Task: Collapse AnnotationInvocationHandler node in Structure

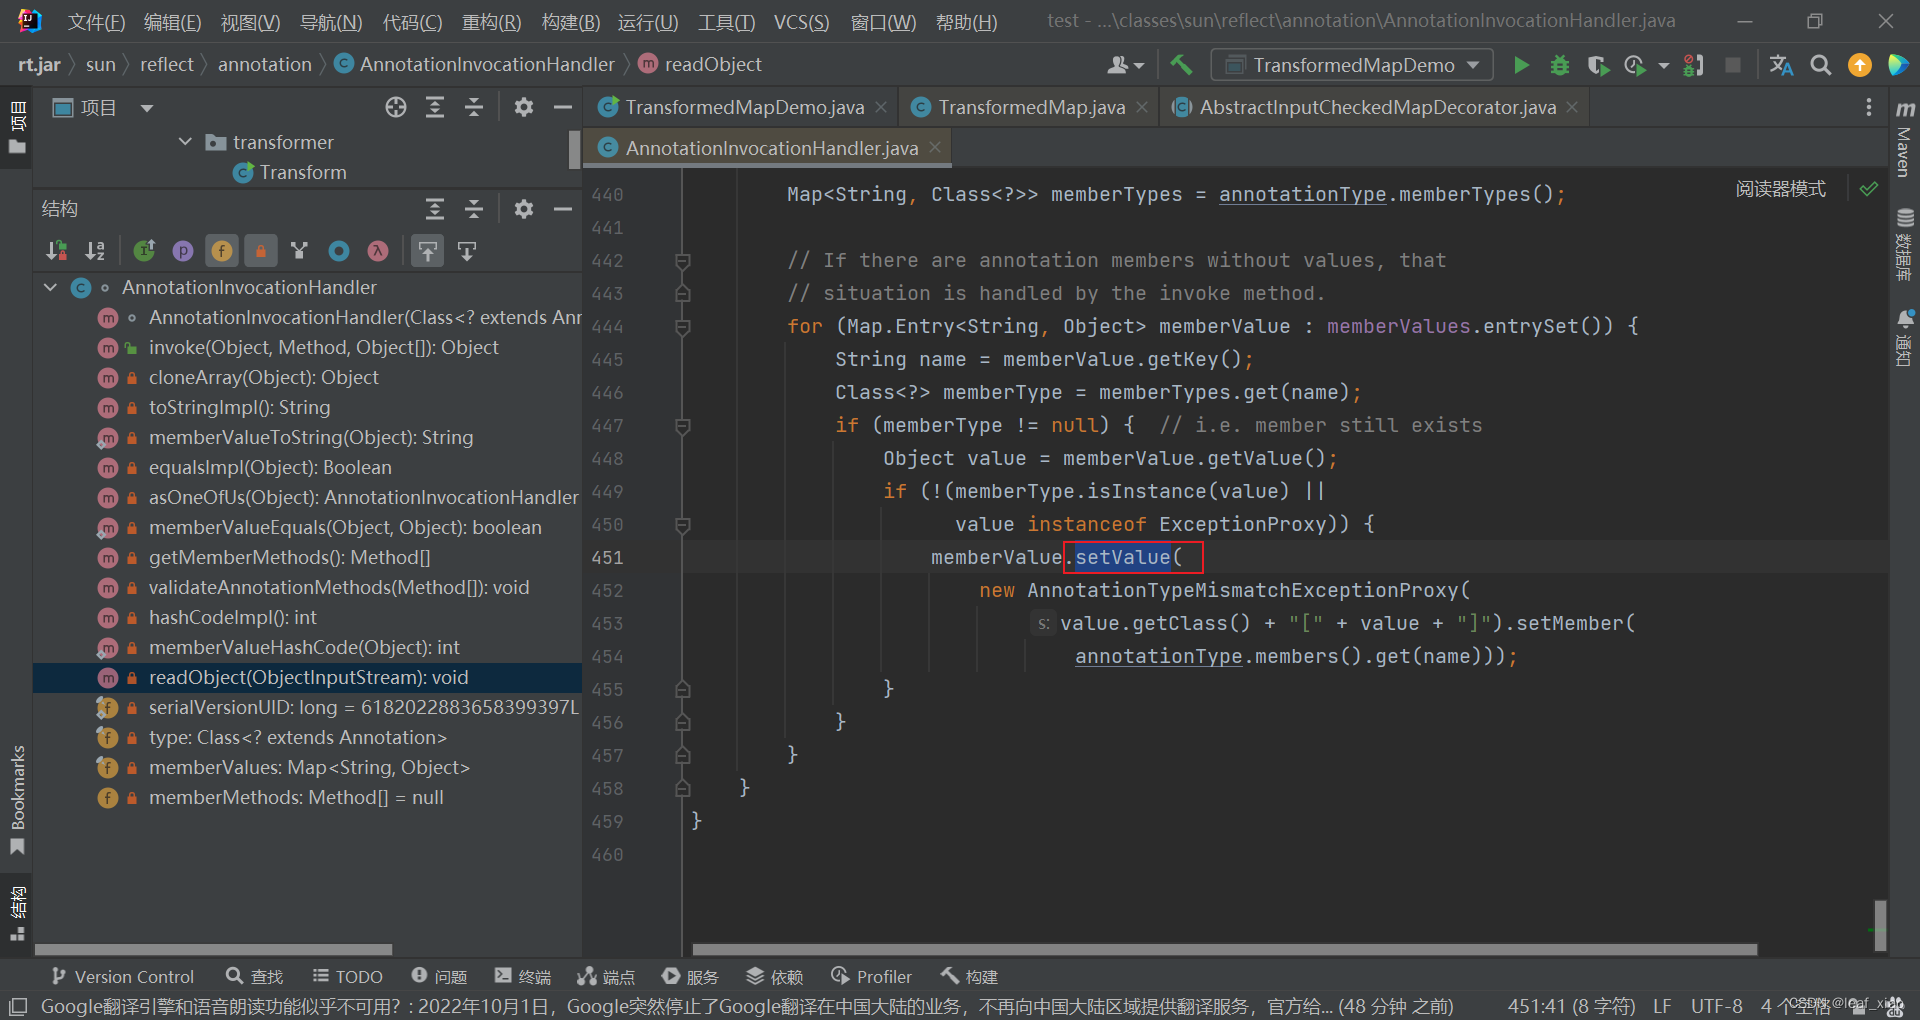Action: (x=51, y=288)
